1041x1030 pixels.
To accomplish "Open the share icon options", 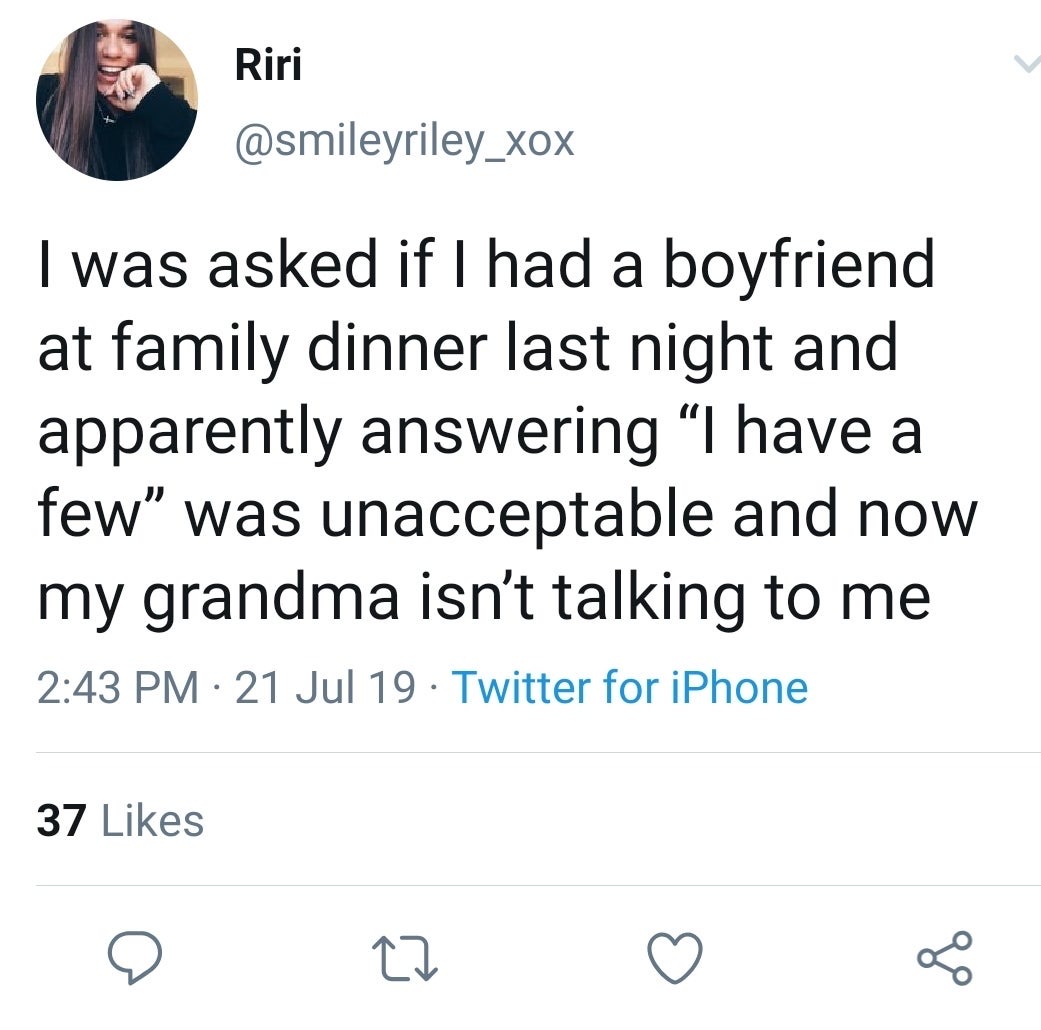I will point(945,958).
